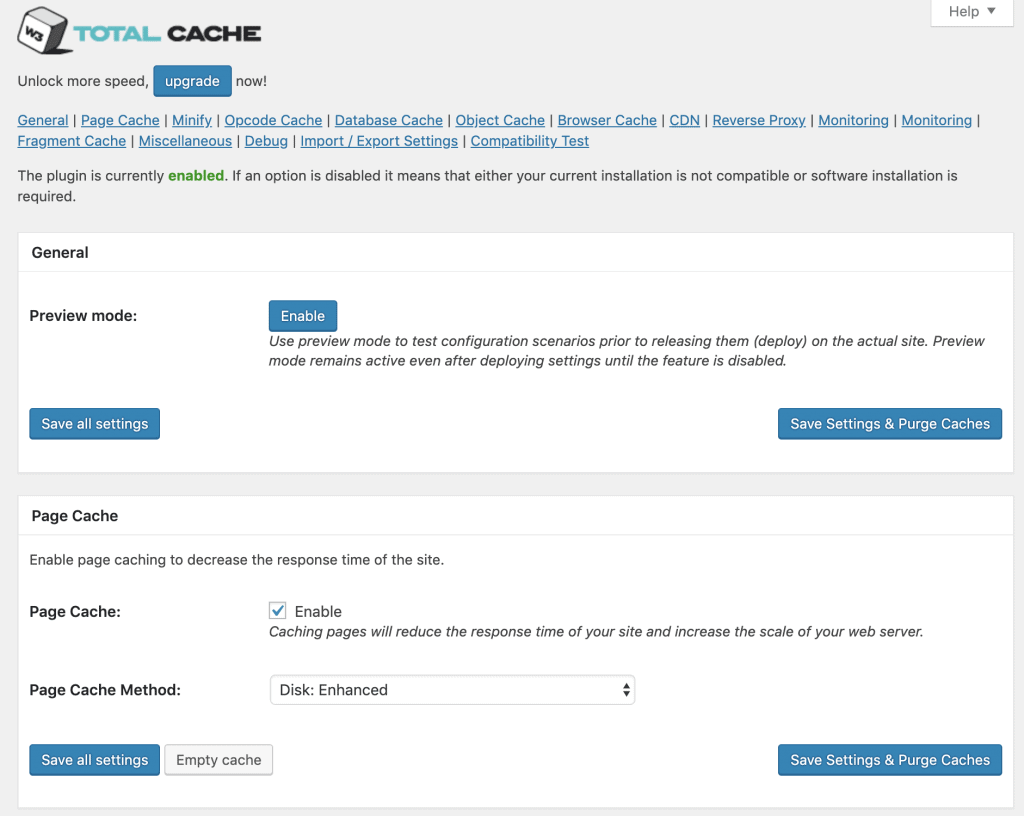
Task: Go to Miscellaneous link
Action: point(185,141)
